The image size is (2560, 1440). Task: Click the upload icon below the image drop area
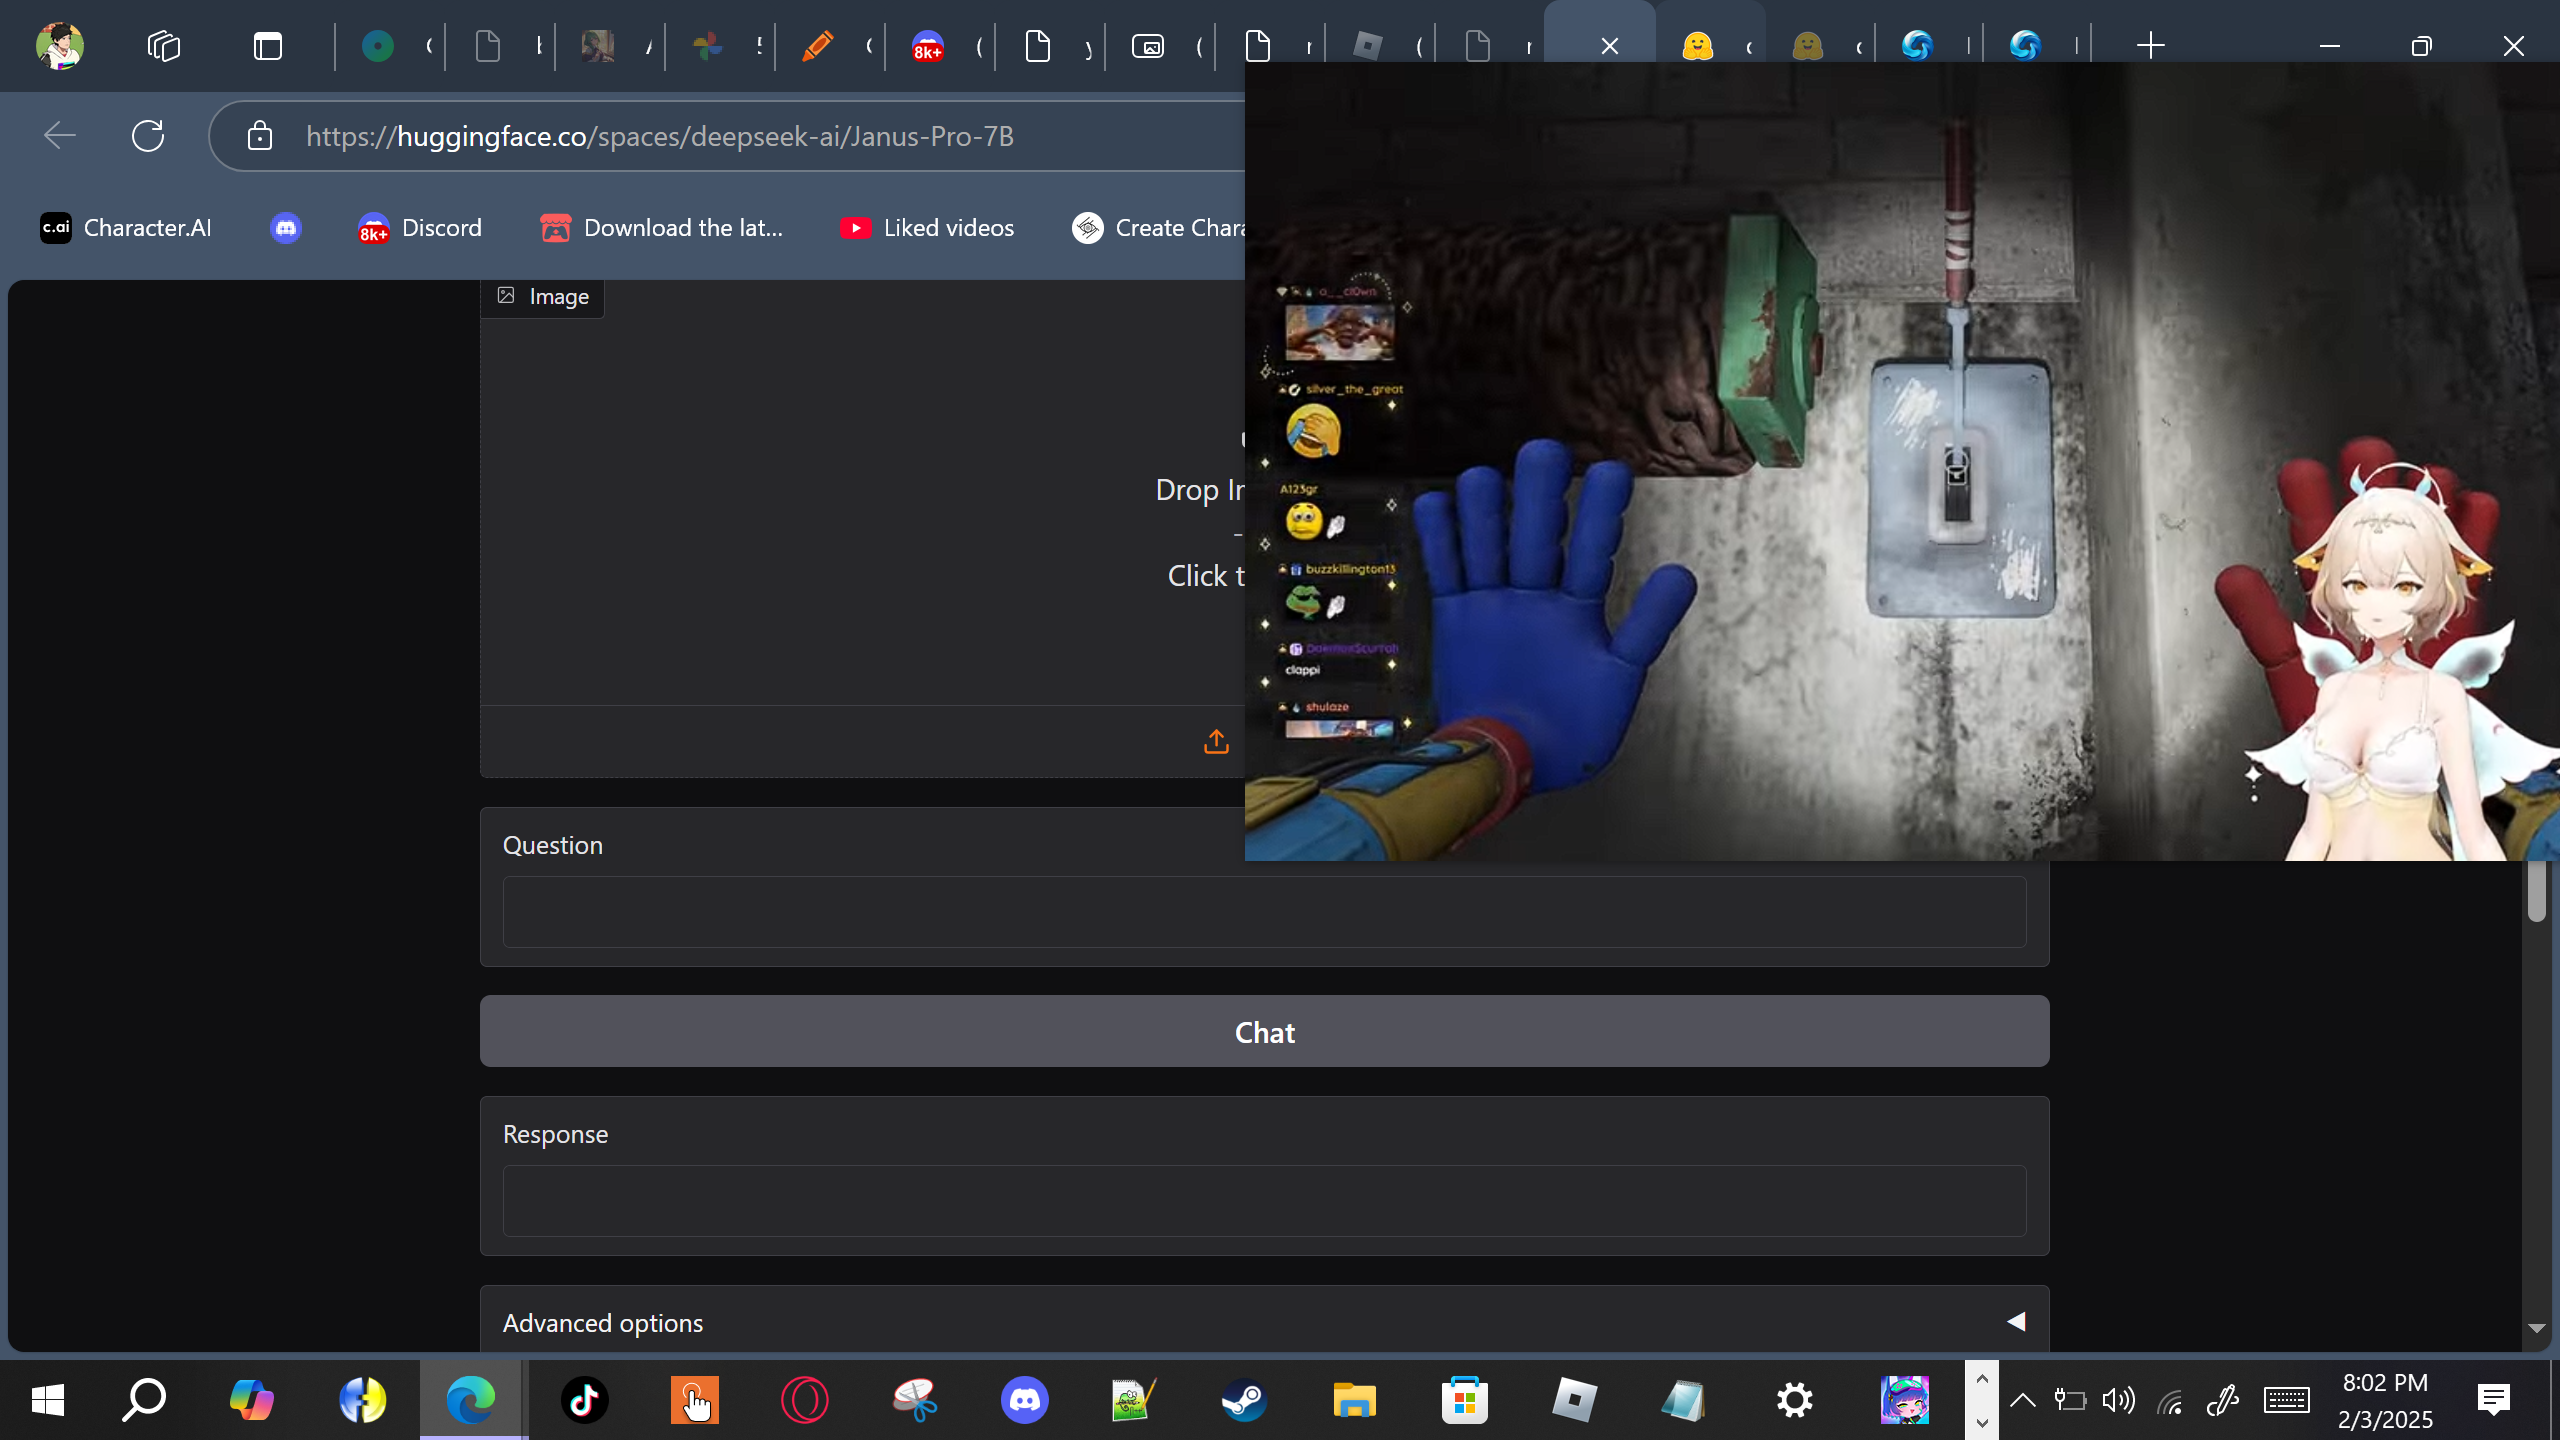tap(1216, 742)
